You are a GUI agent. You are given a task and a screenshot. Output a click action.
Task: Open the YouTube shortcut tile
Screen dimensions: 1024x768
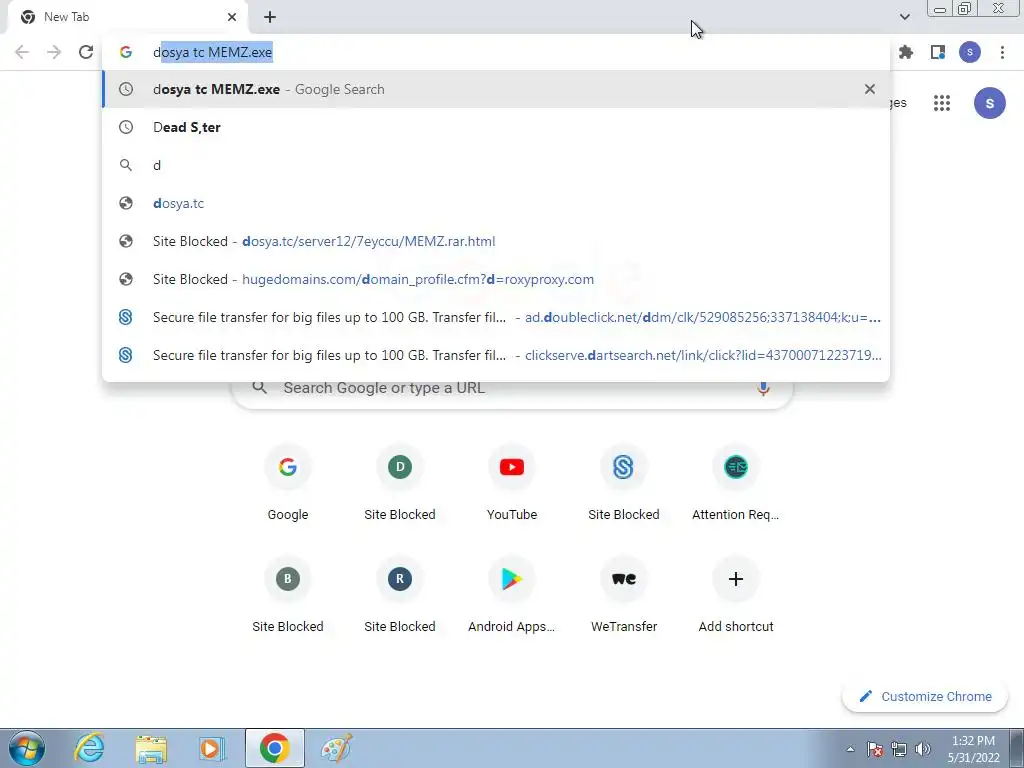[512, 484]
